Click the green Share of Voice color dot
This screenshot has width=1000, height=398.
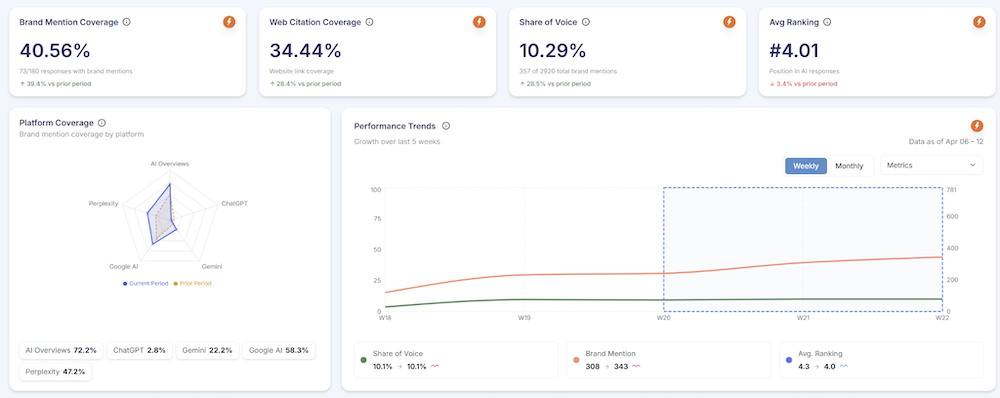(364, 360)
